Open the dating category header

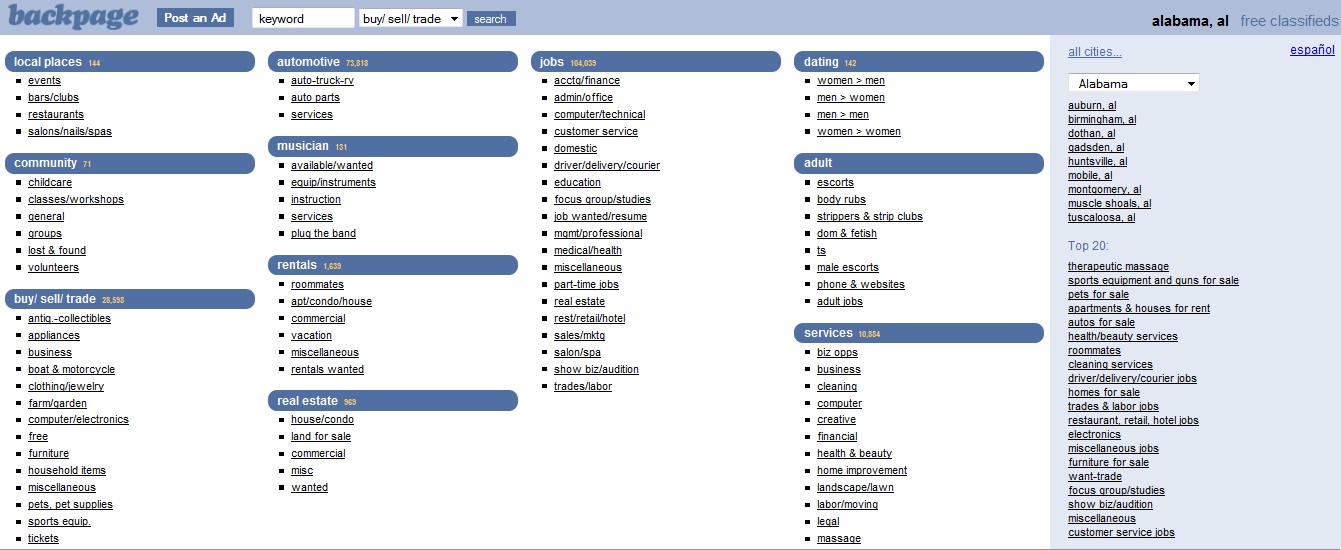pos(919,62)
